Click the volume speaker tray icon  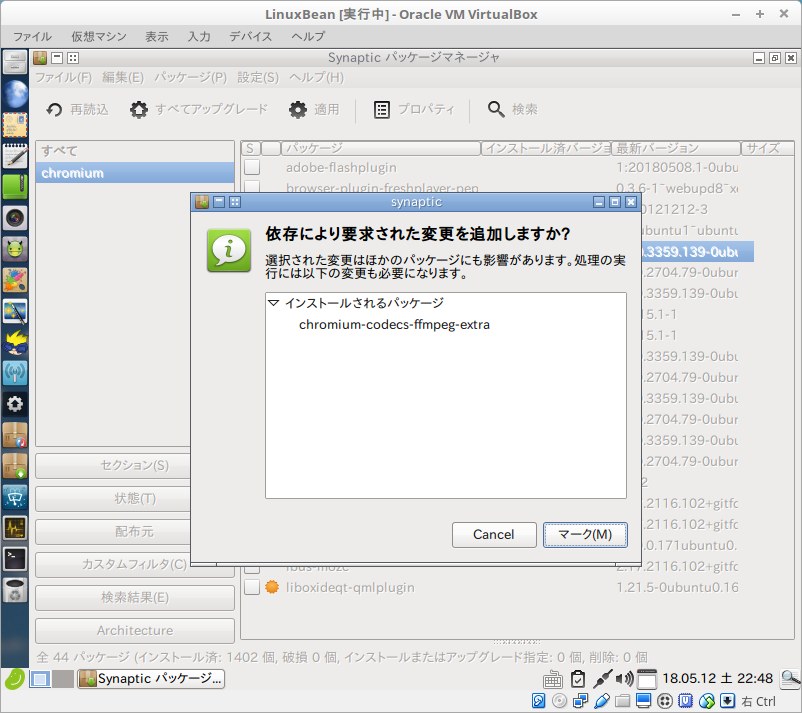point(624,679)
